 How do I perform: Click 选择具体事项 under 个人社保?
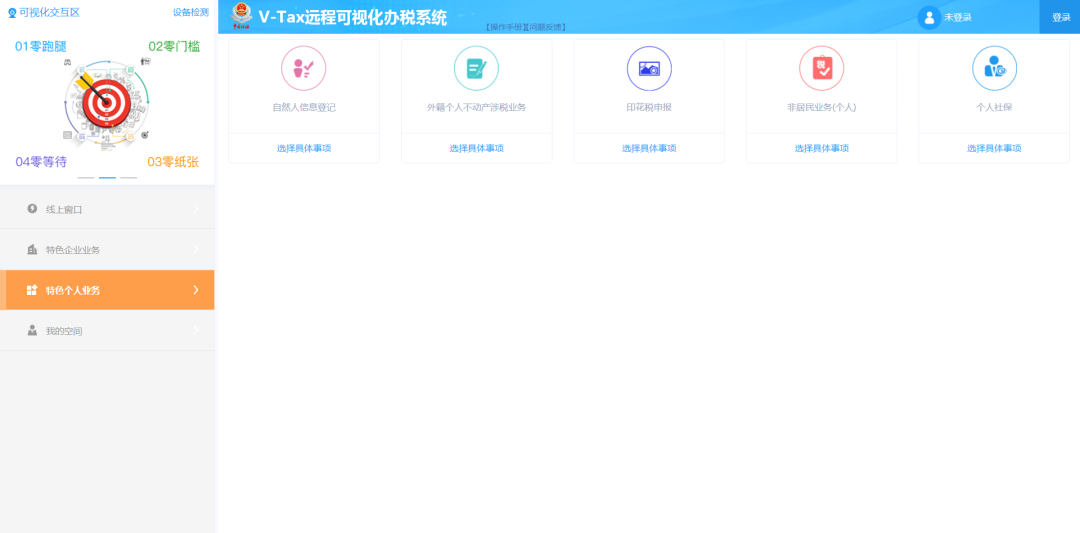pos(994,148)
